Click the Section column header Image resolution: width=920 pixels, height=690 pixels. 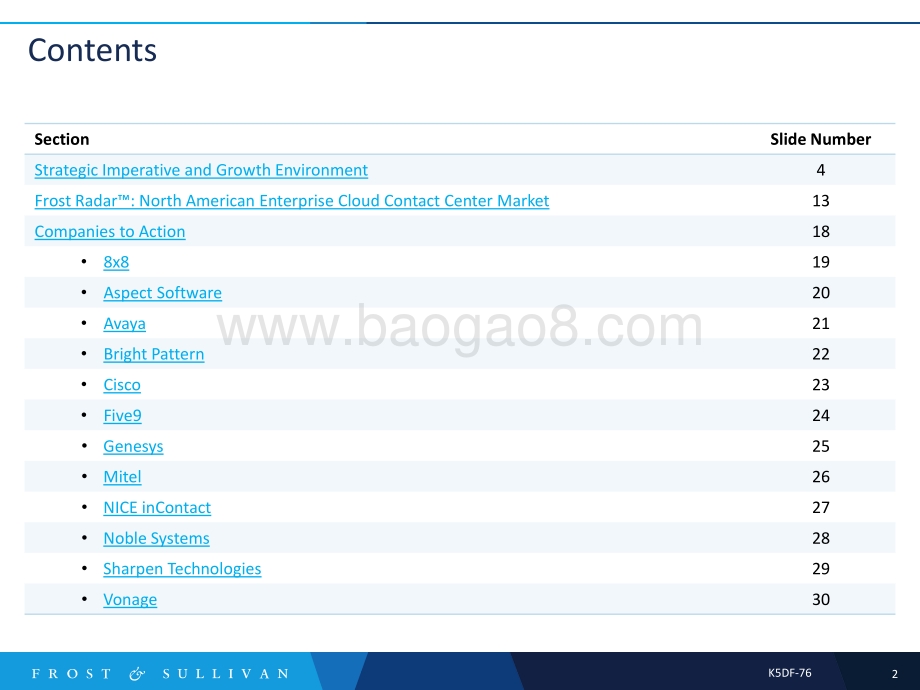pyautogui.click(x=62, y=139)
